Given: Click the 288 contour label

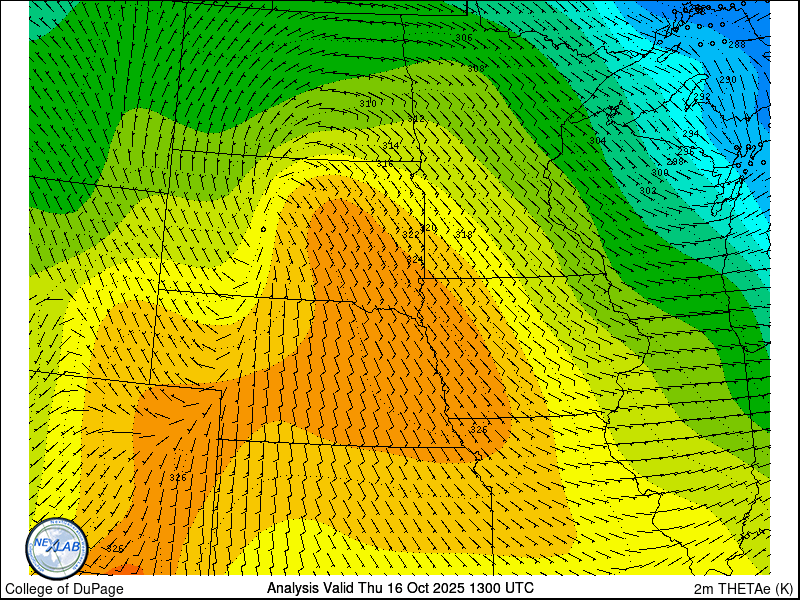Looking at the screenshot, I should pyautogui.click(x=737, y=45).
